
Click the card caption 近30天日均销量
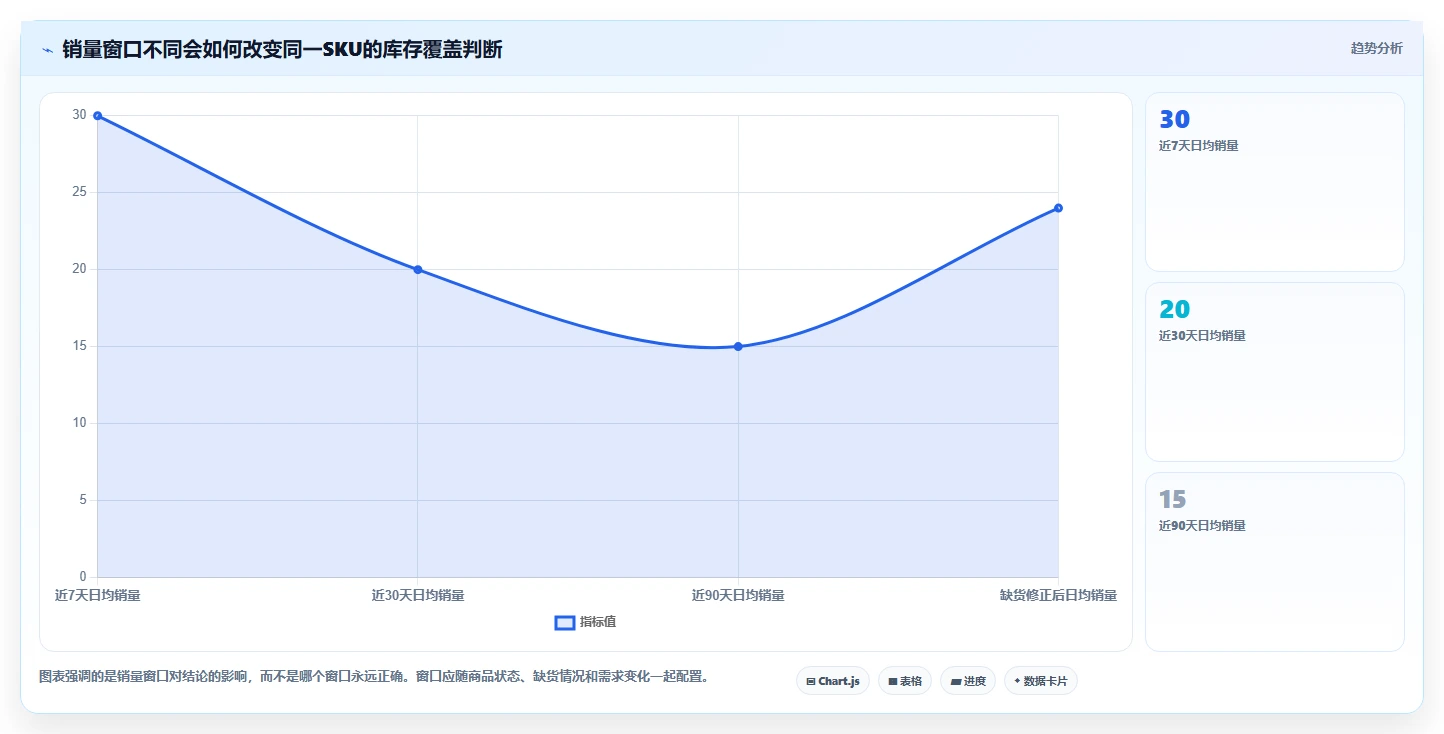pos(1202,336)
